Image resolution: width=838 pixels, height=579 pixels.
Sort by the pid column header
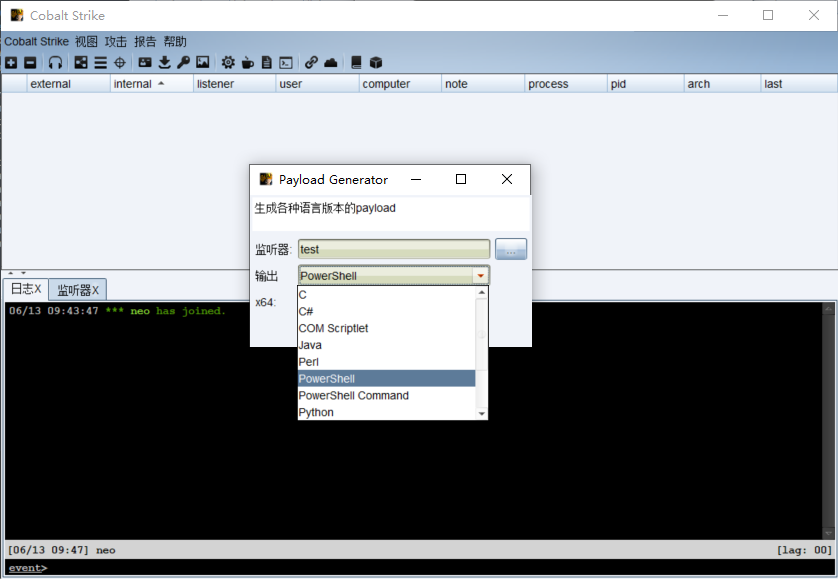point(646,84)
